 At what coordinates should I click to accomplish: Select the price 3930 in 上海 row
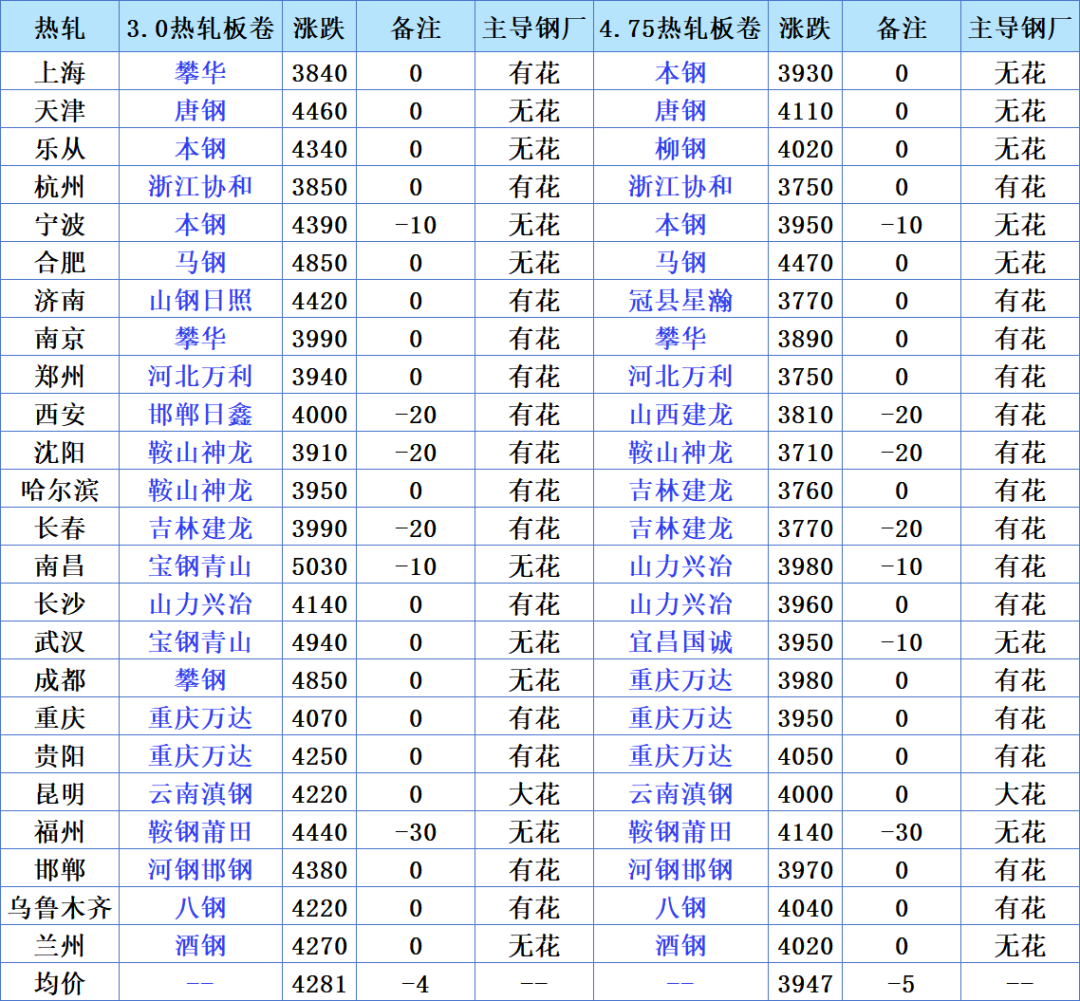[805, 73]
